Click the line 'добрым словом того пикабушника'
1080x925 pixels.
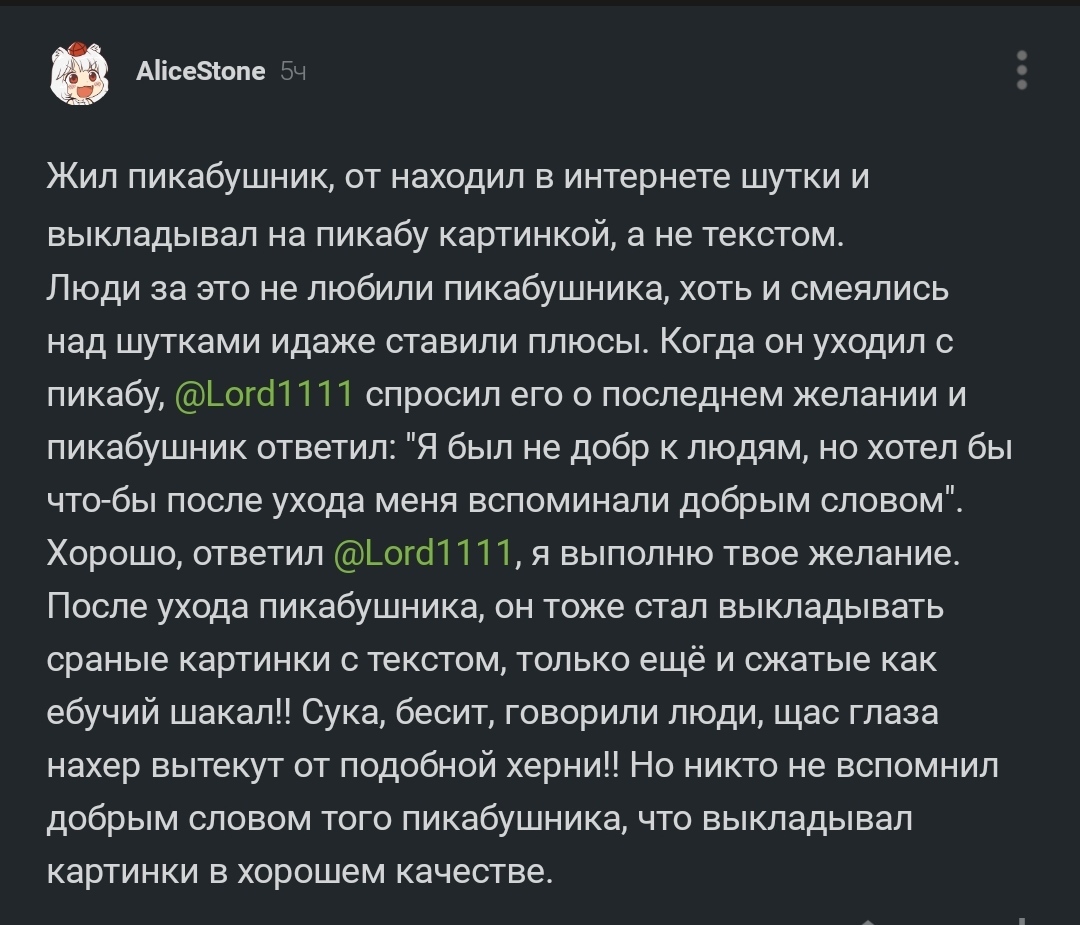pos(479,818)
